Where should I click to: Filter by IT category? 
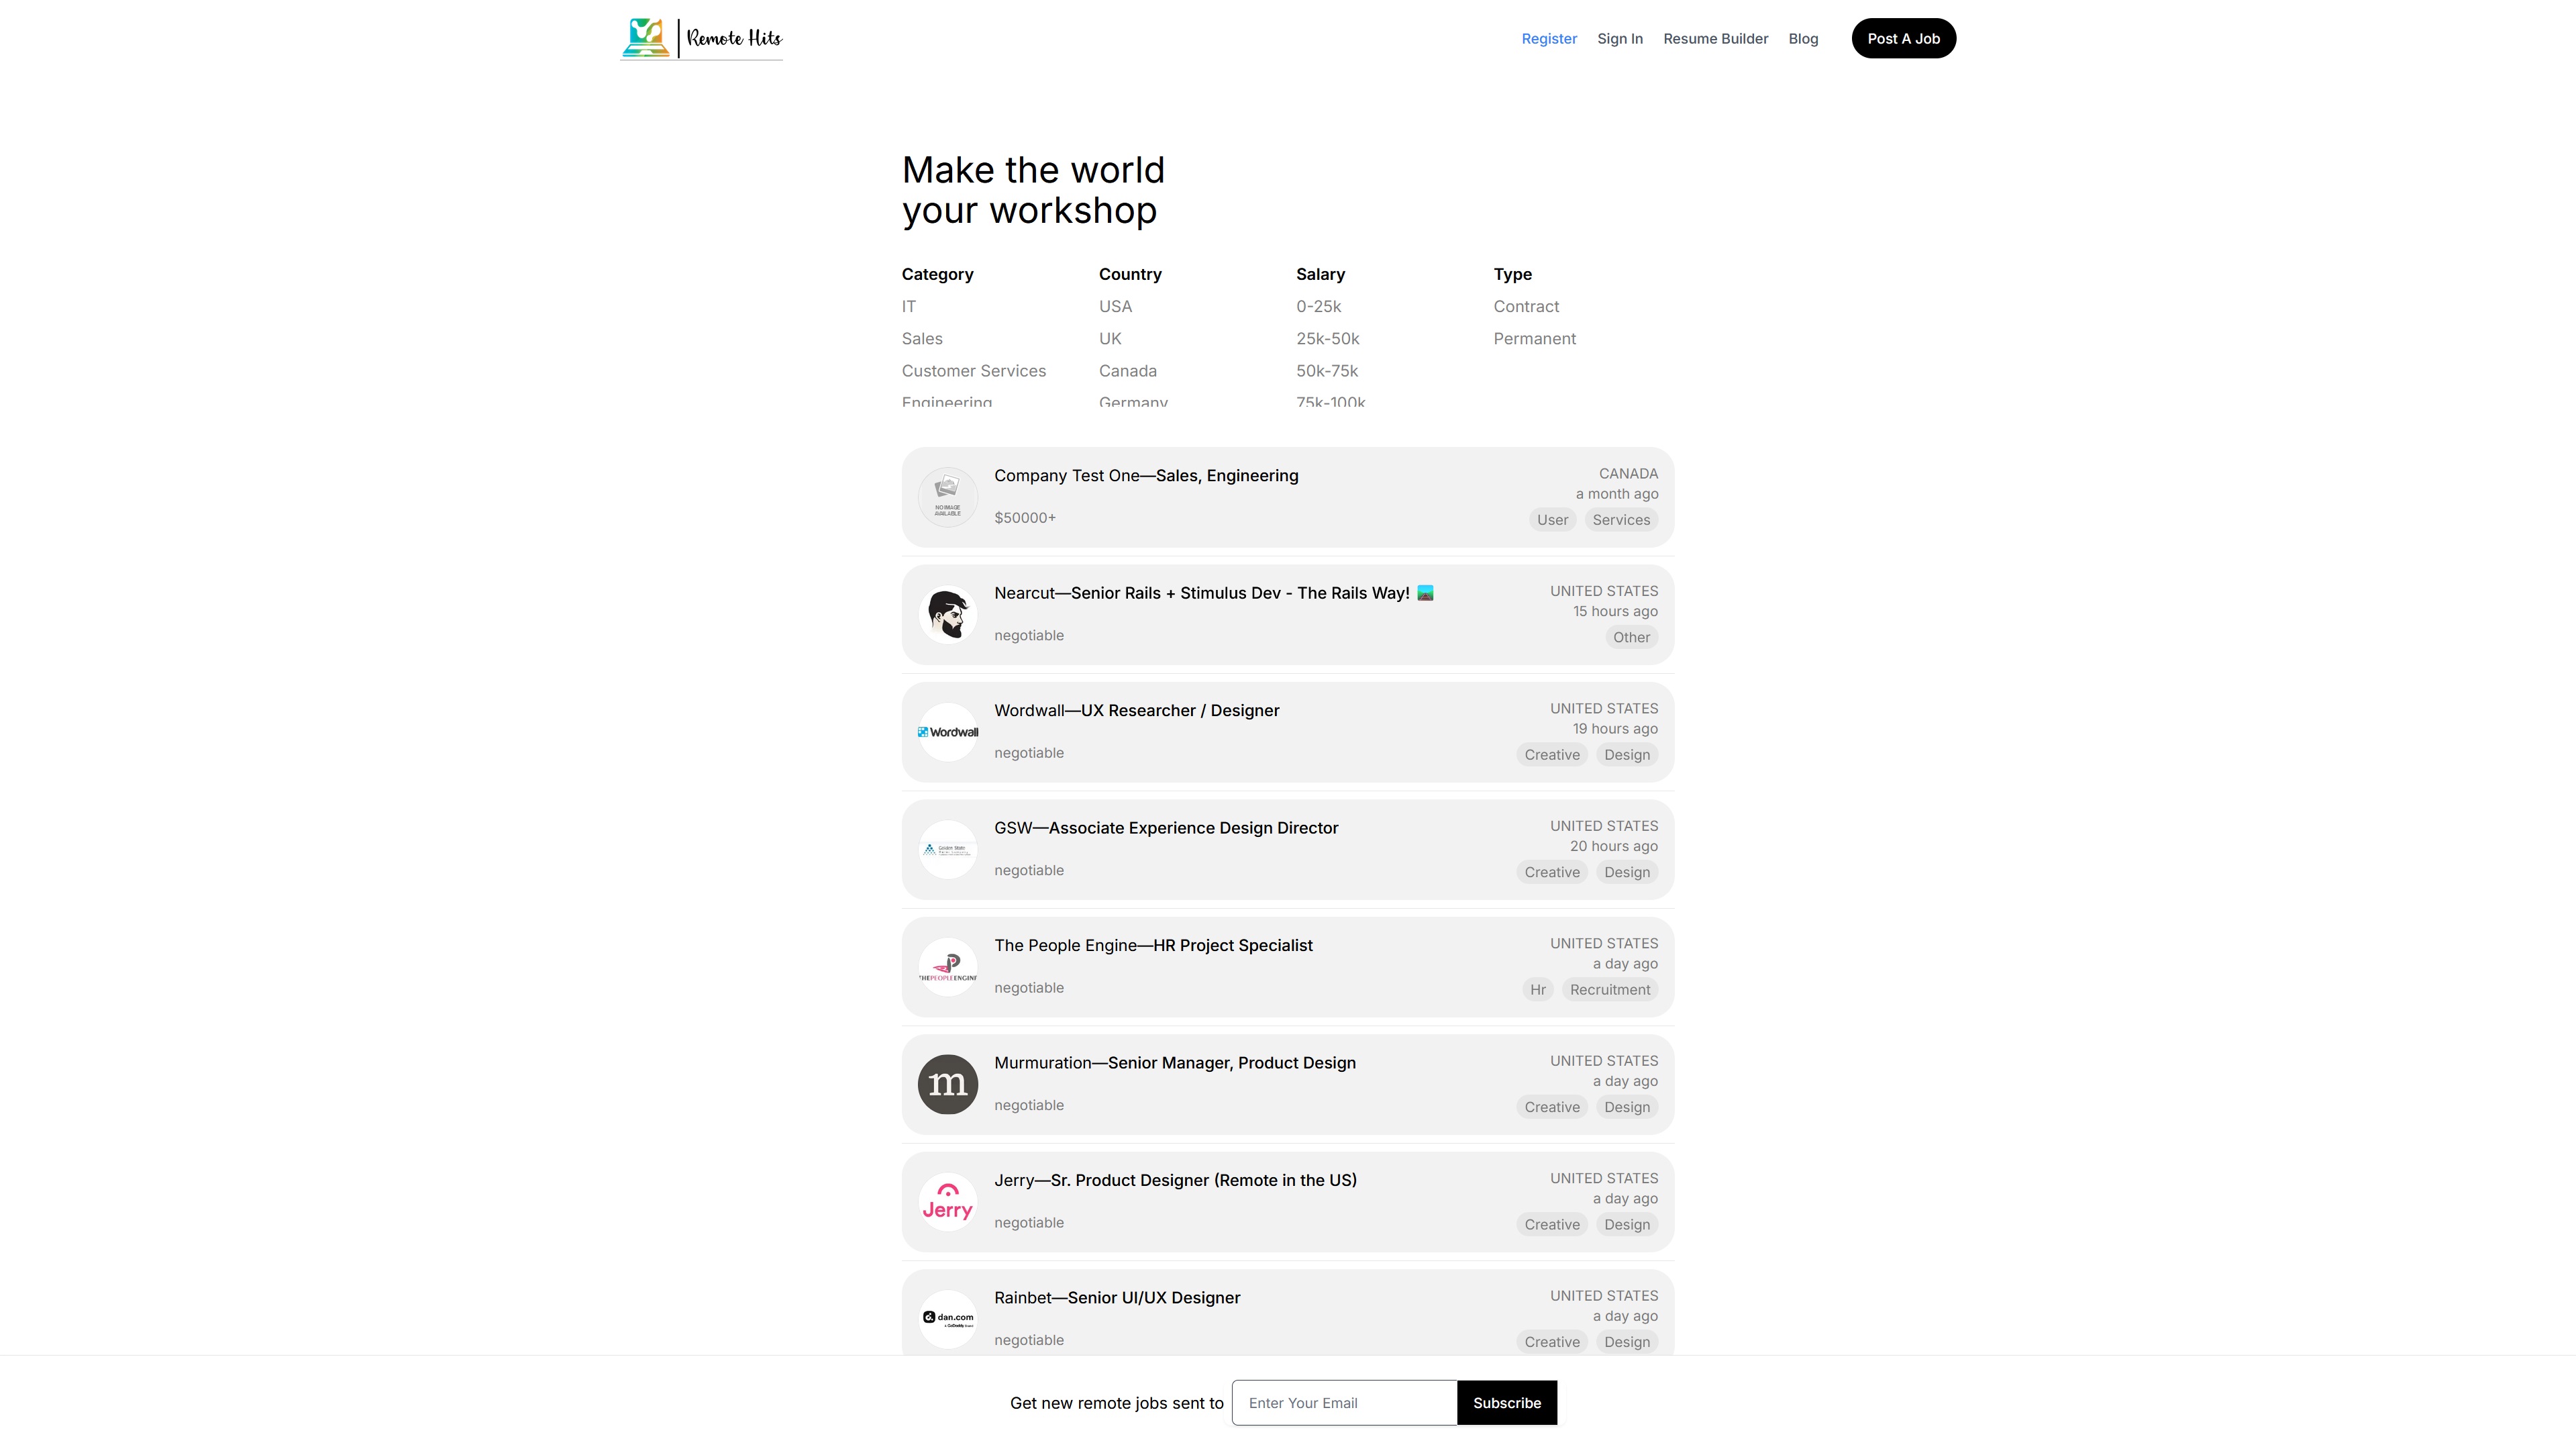click(x=908, y=306)
